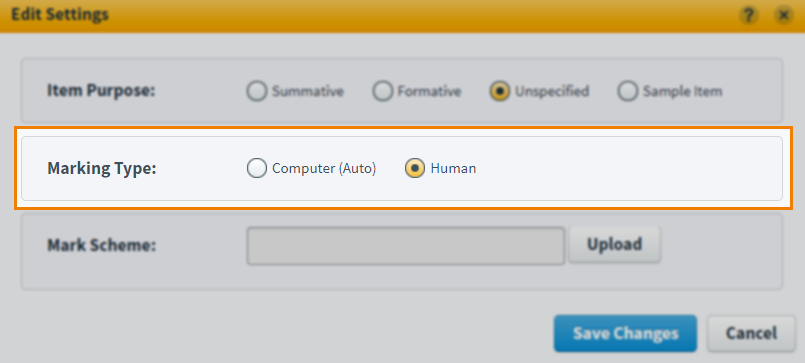The width and height of the screenshot is (805, 363).
Task: Click the Computer (Auto) label text
Action: 324,168
